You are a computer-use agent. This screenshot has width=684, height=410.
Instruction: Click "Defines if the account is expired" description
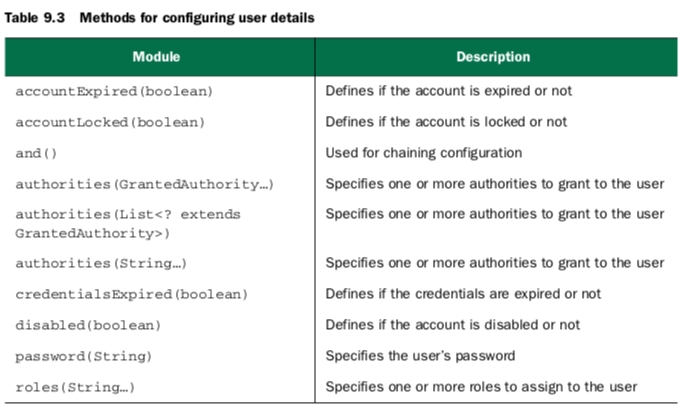point(446,91)
